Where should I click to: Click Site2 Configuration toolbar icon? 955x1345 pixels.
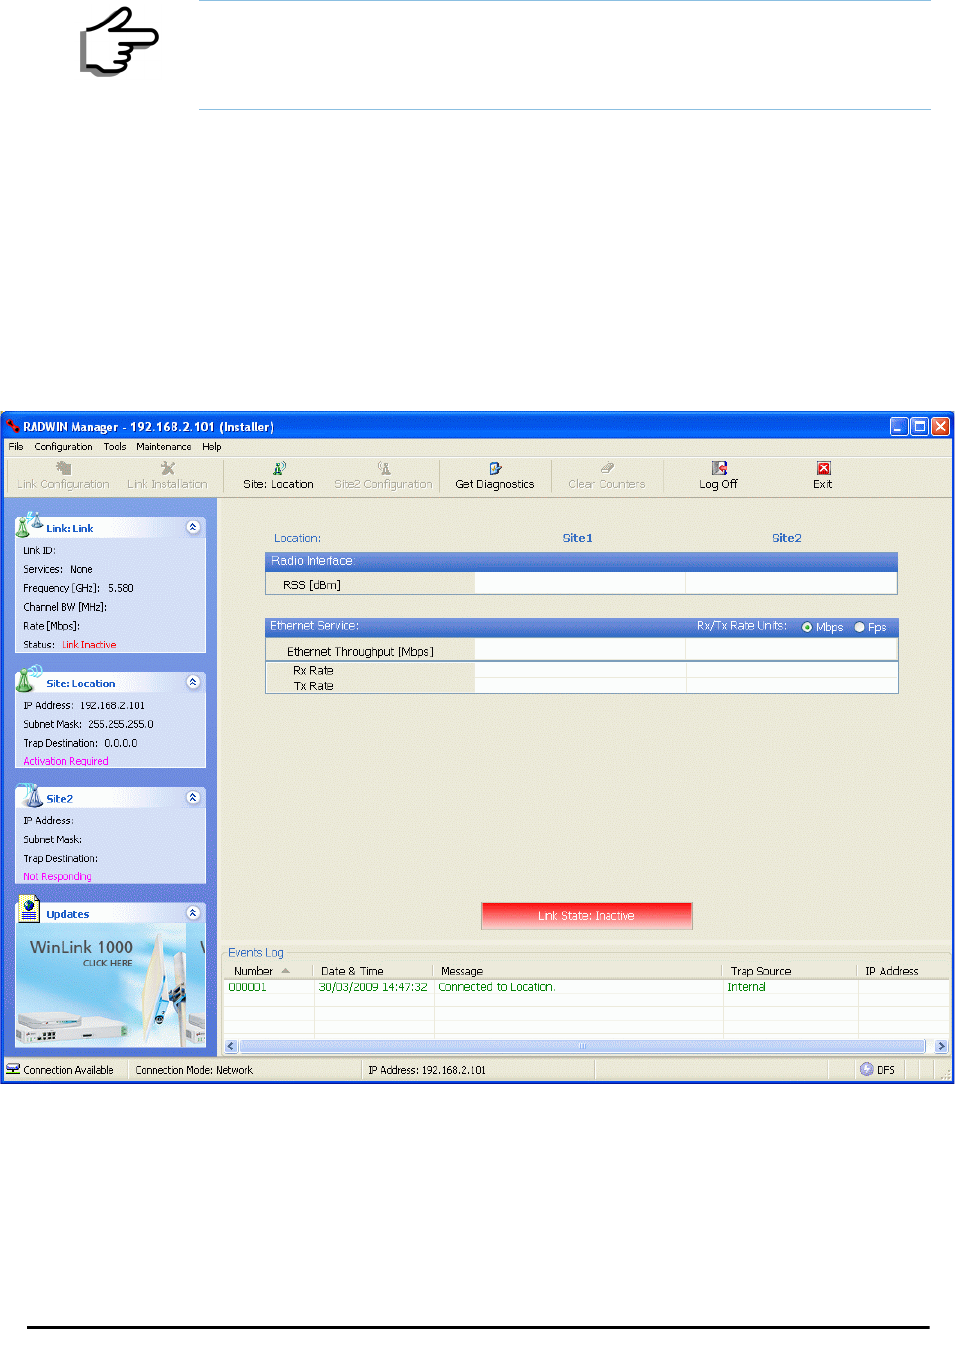point(384,467)
